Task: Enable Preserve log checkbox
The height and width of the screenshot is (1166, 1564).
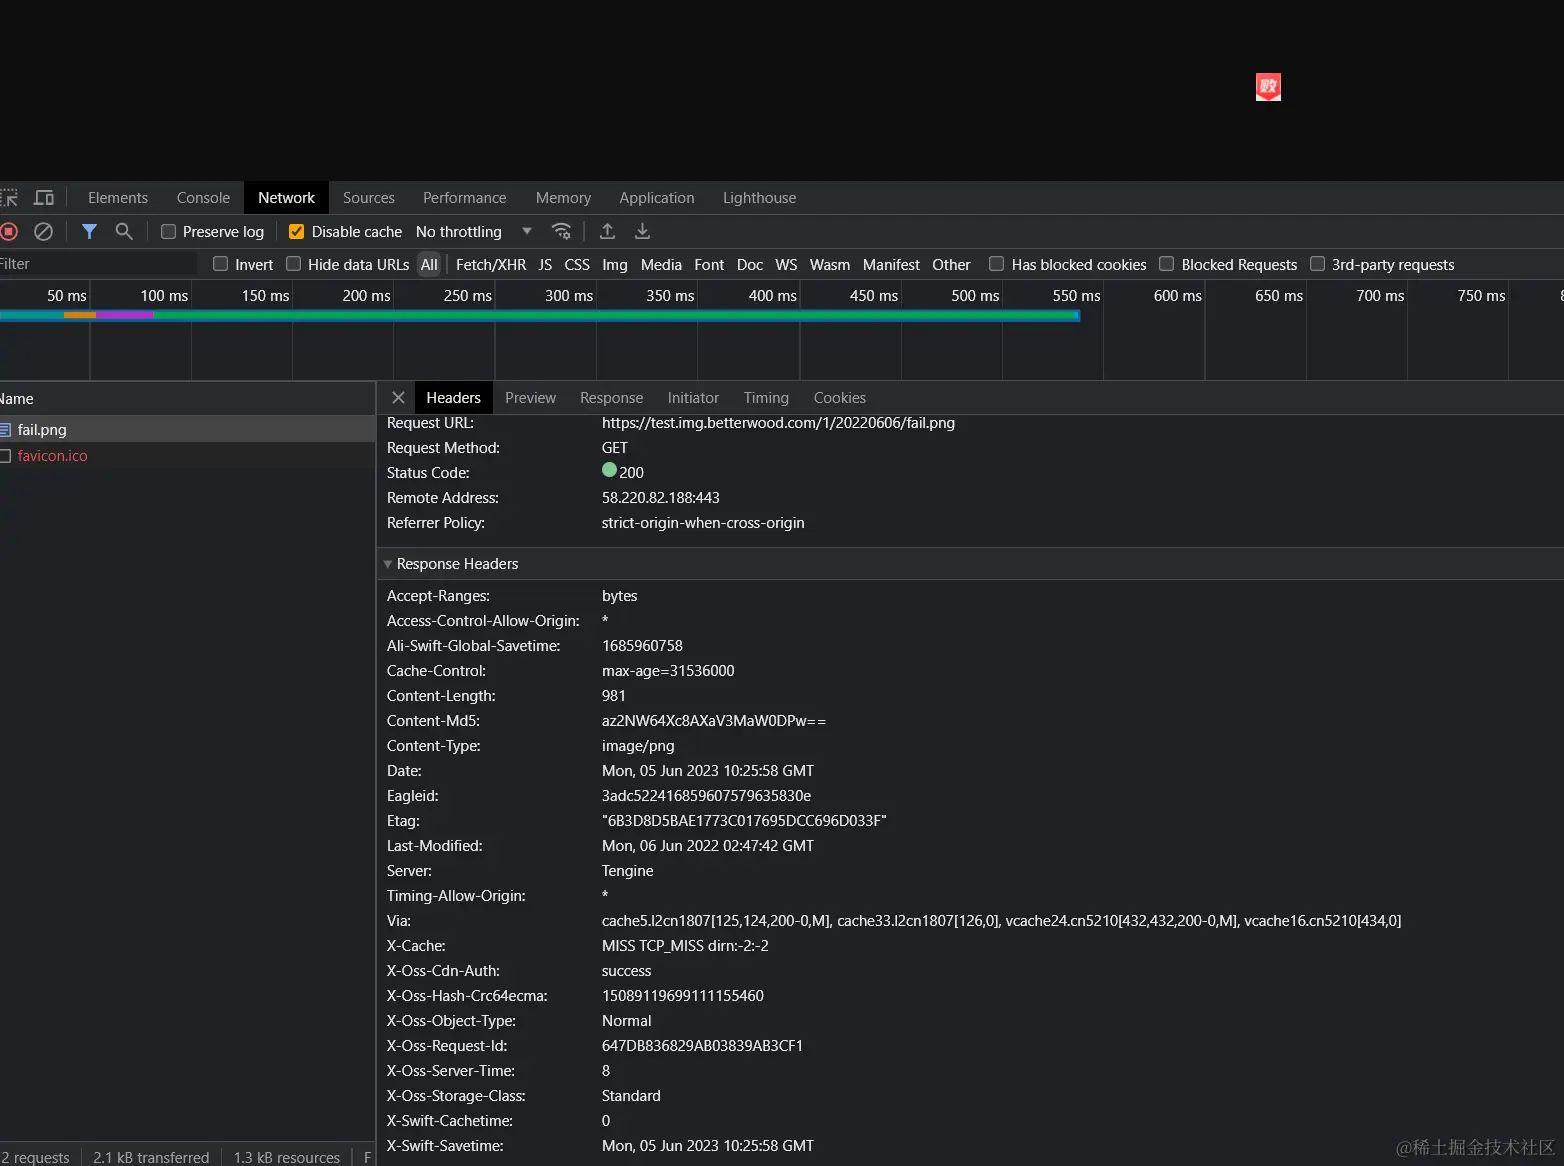Action: coord(169,232)
